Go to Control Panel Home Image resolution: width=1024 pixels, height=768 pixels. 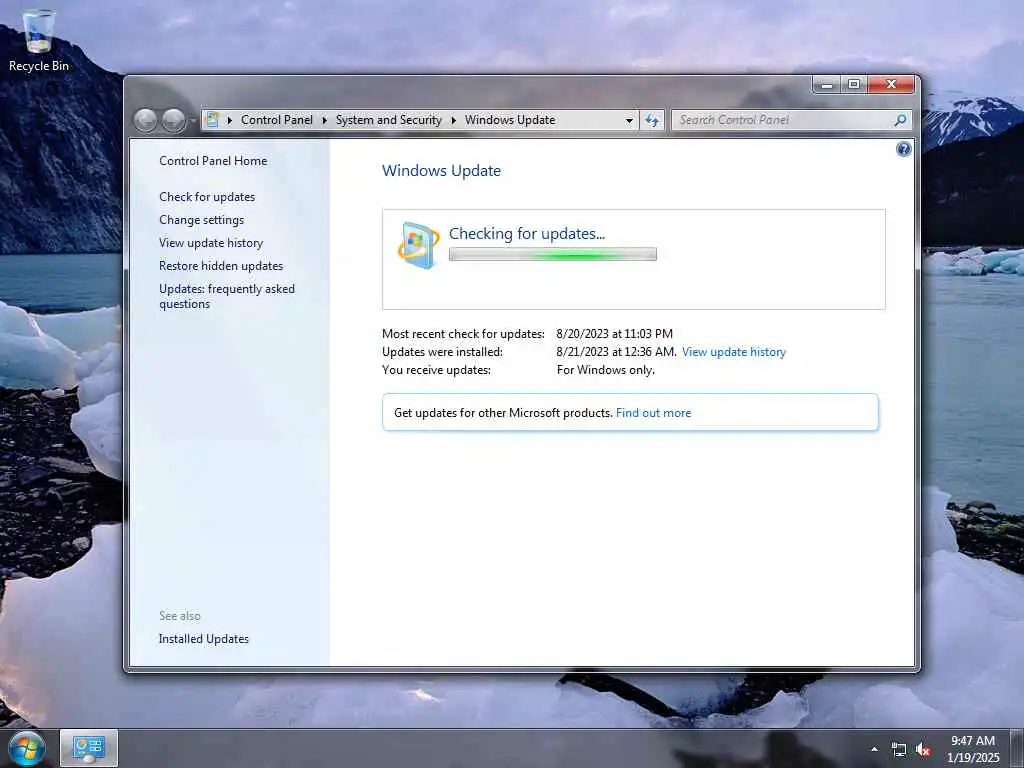(x=213, y=161)
